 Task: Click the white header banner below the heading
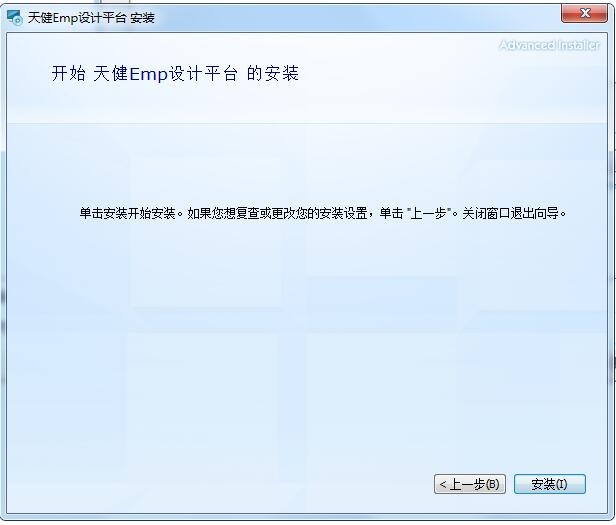(x=306, y=104)
